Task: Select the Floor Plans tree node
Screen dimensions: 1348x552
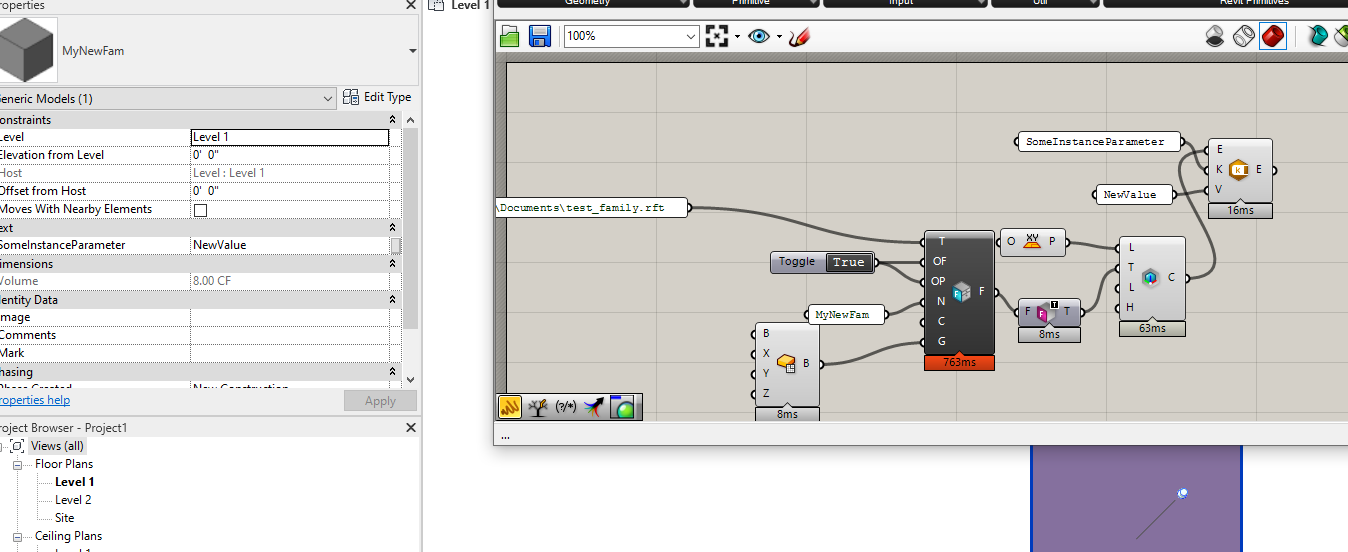Action: pyautogui.click(x=64, y=464)
